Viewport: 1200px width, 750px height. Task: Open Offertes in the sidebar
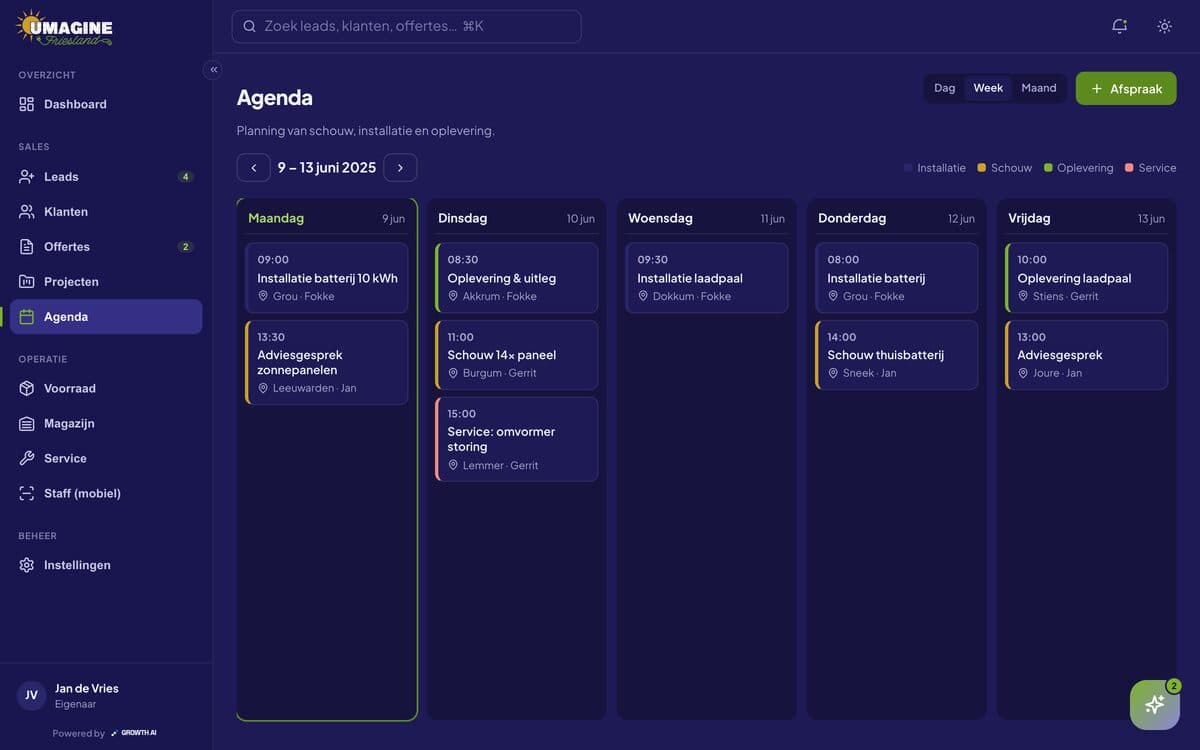click(106, 247)
